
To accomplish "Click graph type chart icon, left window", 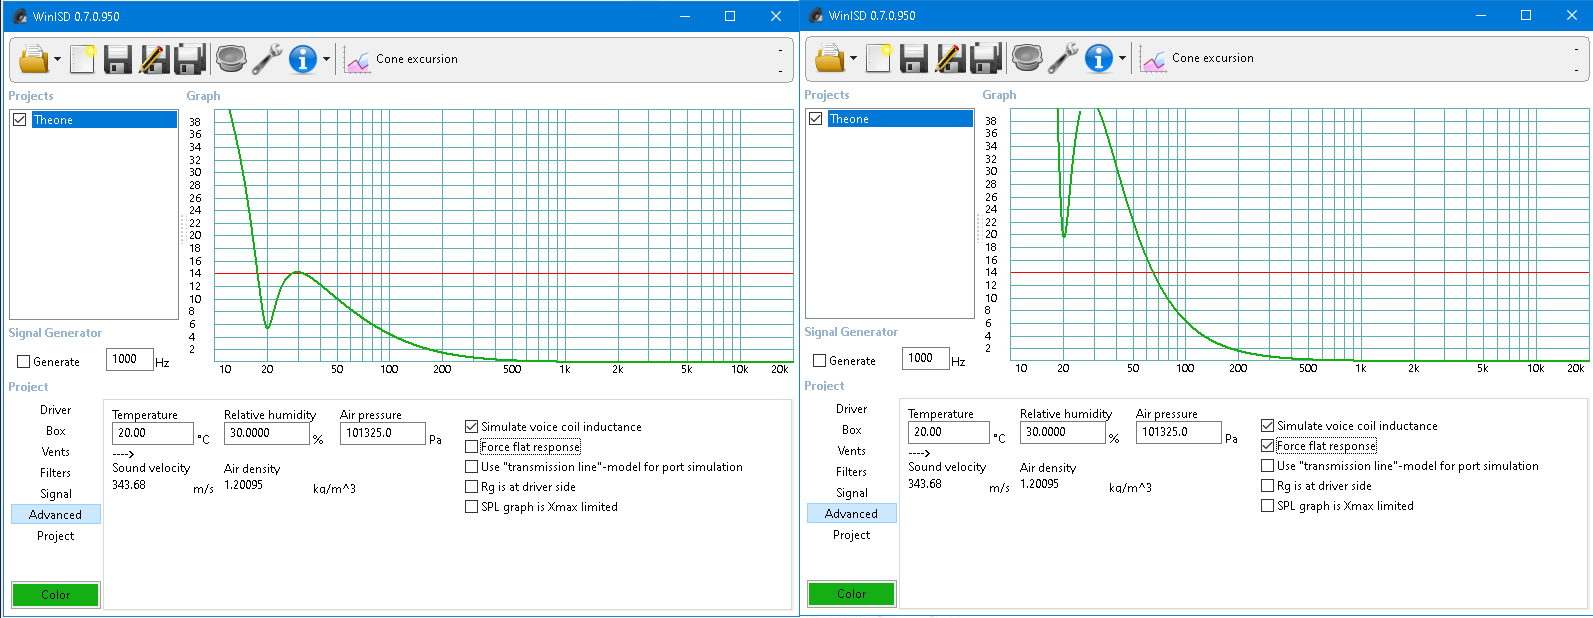I will coord(357,60).
